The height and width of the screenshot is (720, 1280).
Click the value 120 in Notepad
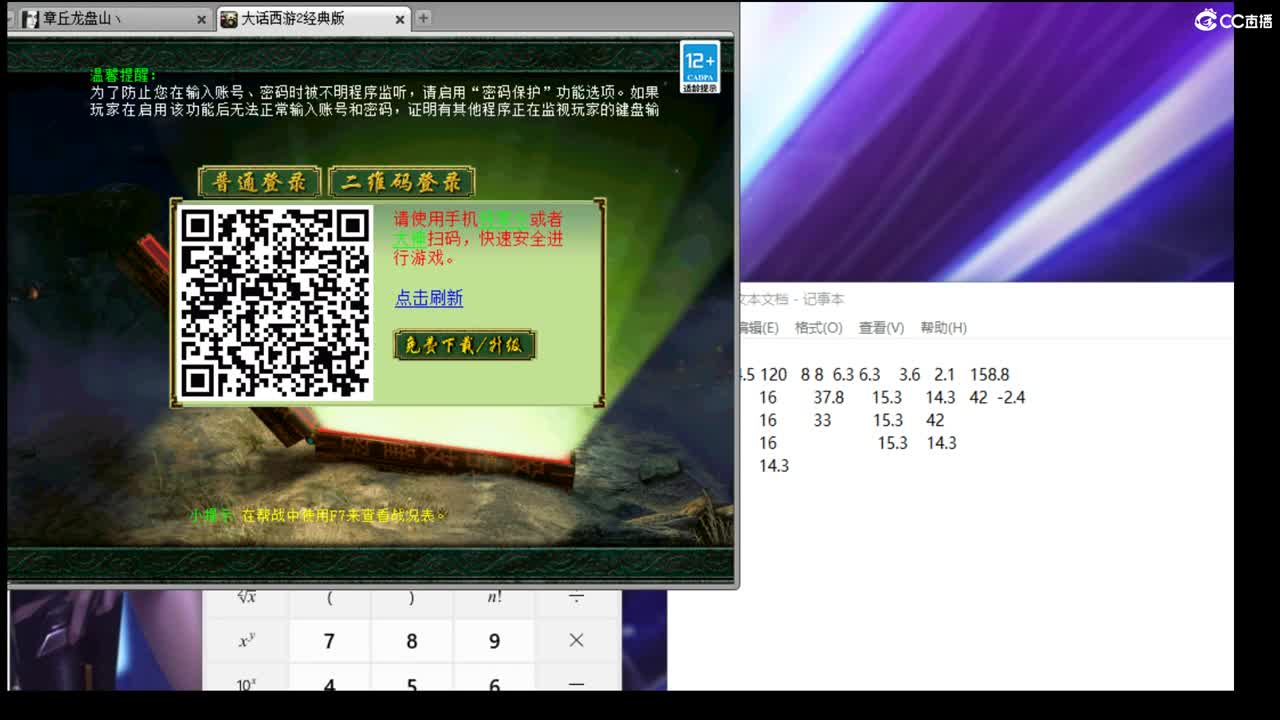coord(773,375)
